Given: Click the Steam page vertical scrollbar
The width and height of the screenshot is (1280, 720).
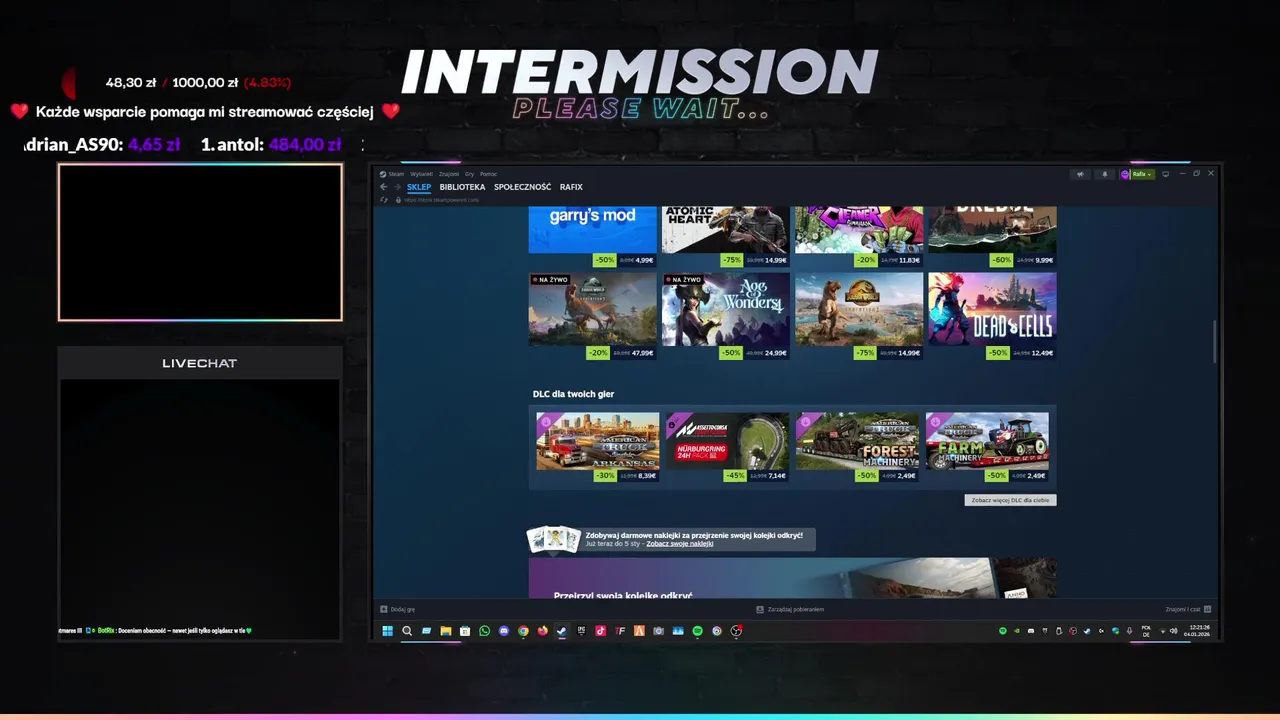Looking at the screenshot, I should point(1215,342).
